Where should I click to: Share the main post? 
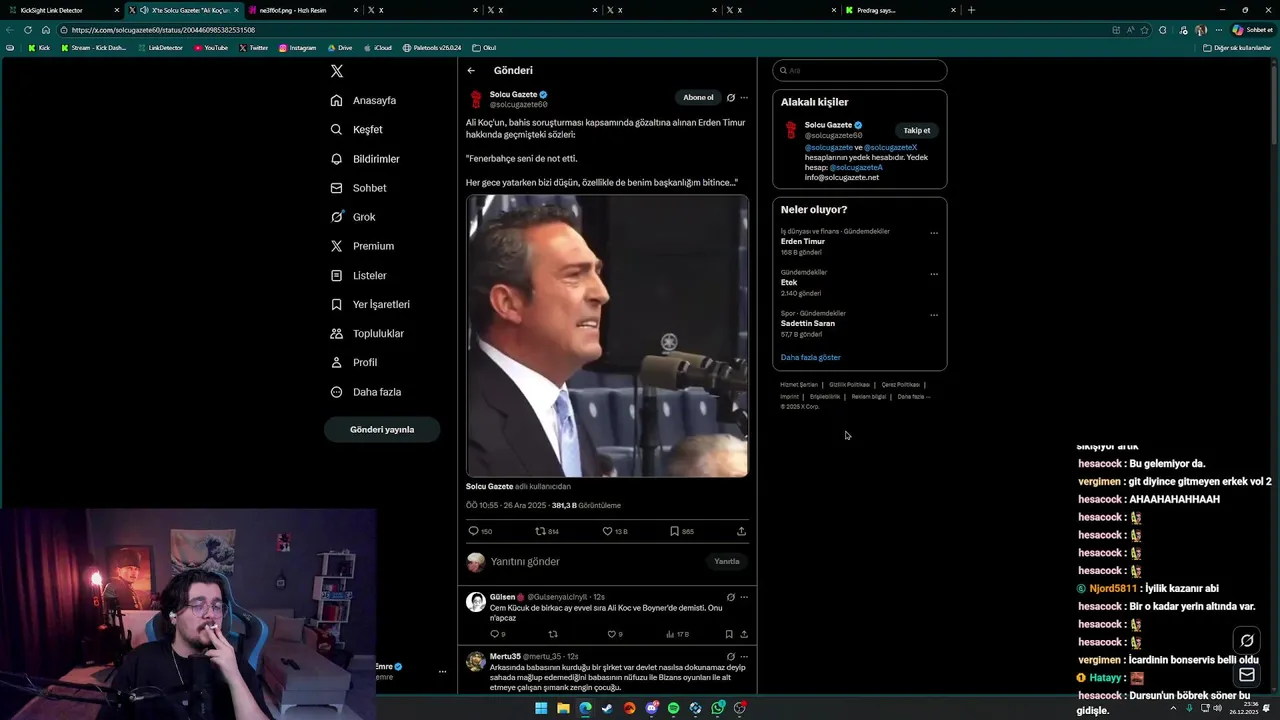click(x=741, y=531)
